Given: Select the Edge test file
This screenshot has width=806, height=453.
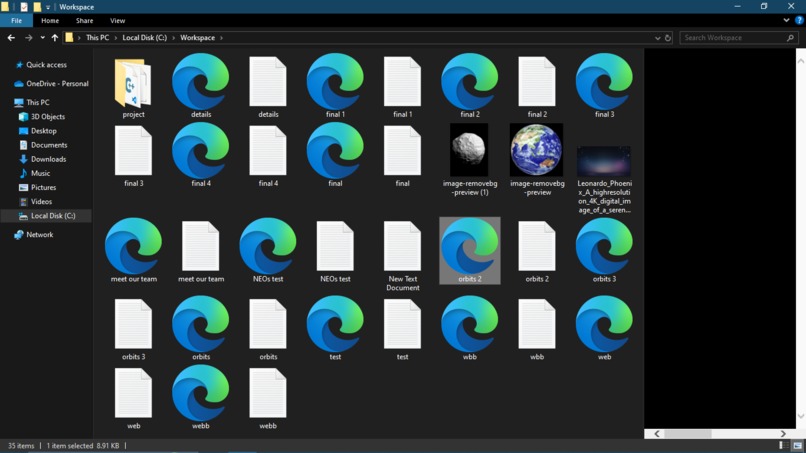Looking at the screenshot, I should (335, 324).
